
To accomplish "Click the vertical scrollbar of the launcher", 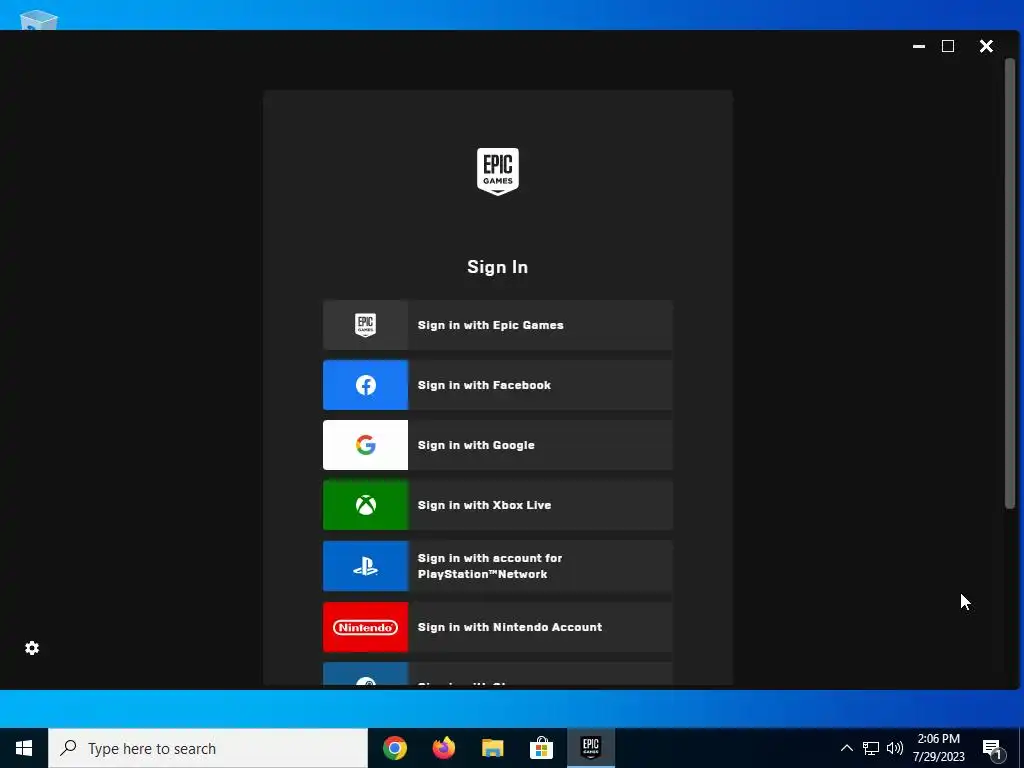I will coord(1010,283).
